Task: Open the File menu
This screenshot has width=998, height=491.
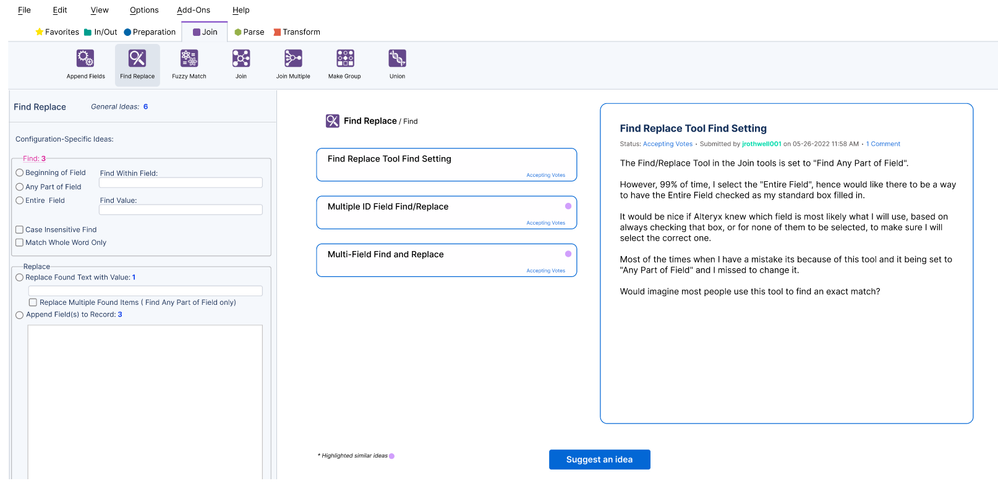Action: (x=24, y=10)
